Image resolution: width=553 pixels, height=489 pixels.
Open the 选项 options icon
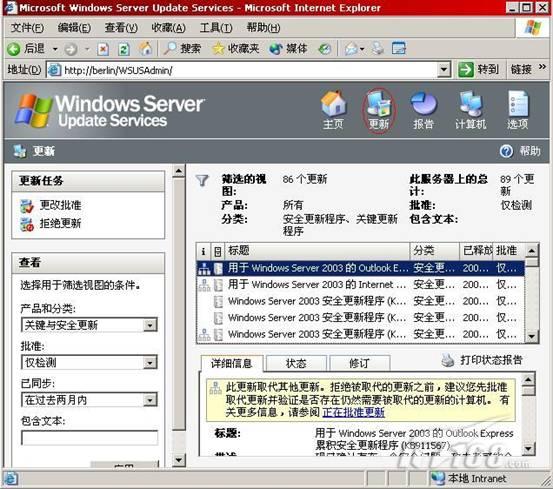(x=517, y=110)
